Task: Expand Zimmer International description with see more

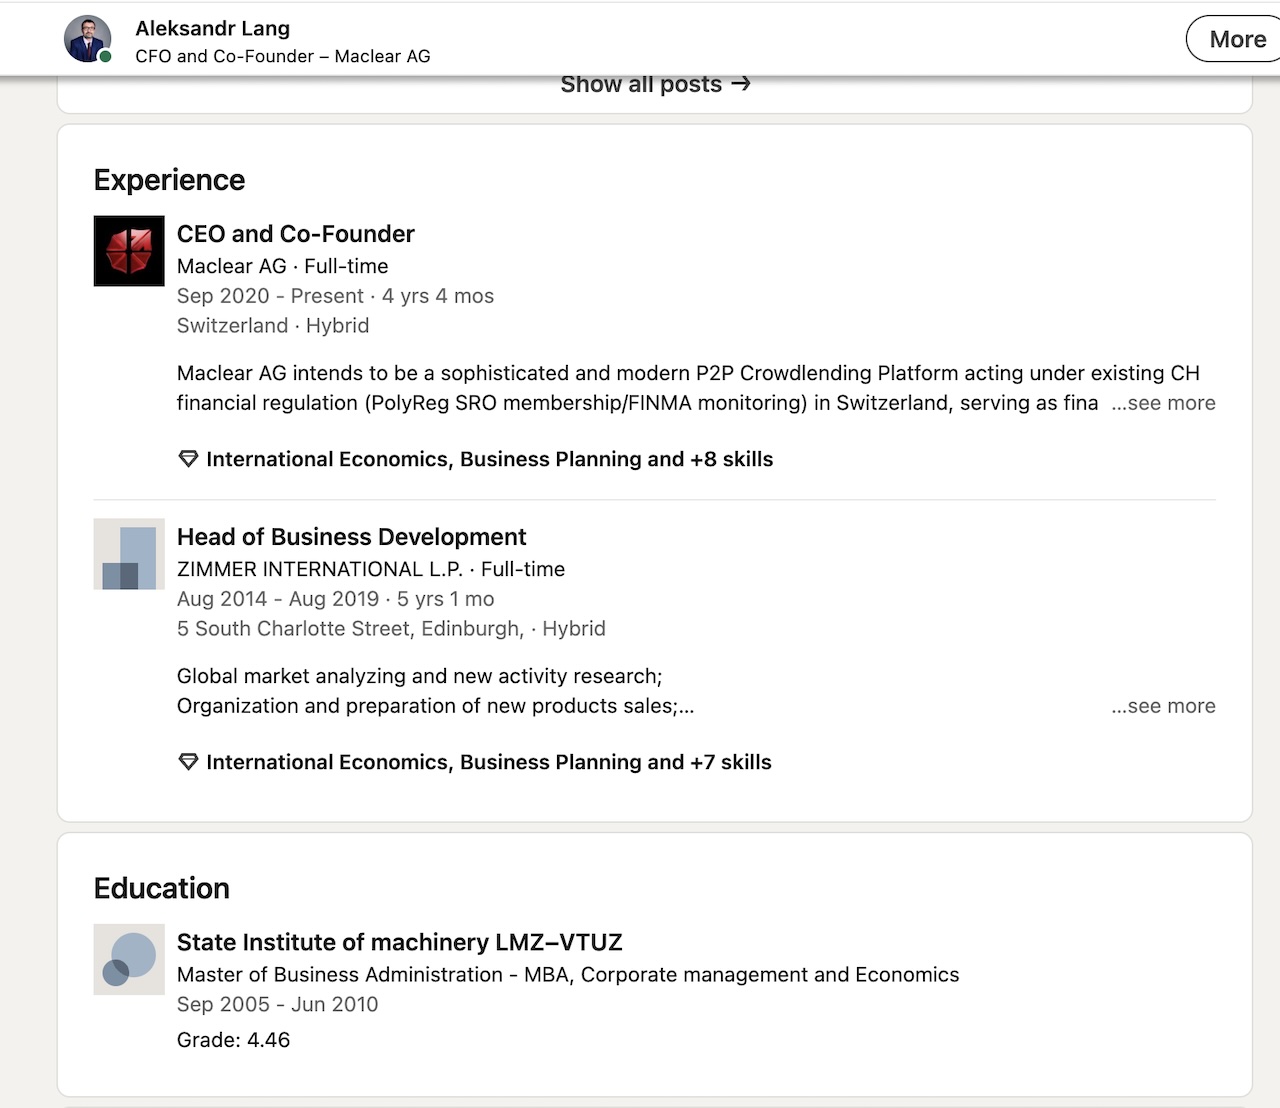Action: [x=1163, y=706]
